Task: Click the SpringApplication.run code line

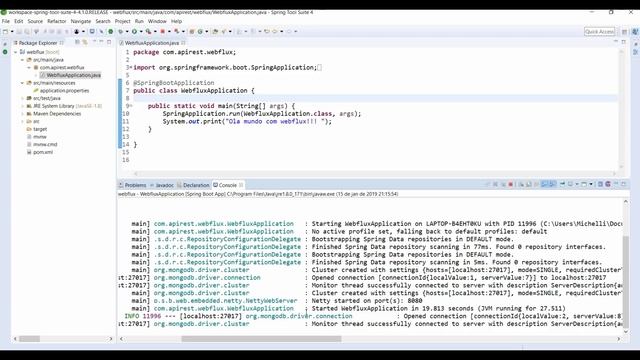Action: [x=262, y=114]
